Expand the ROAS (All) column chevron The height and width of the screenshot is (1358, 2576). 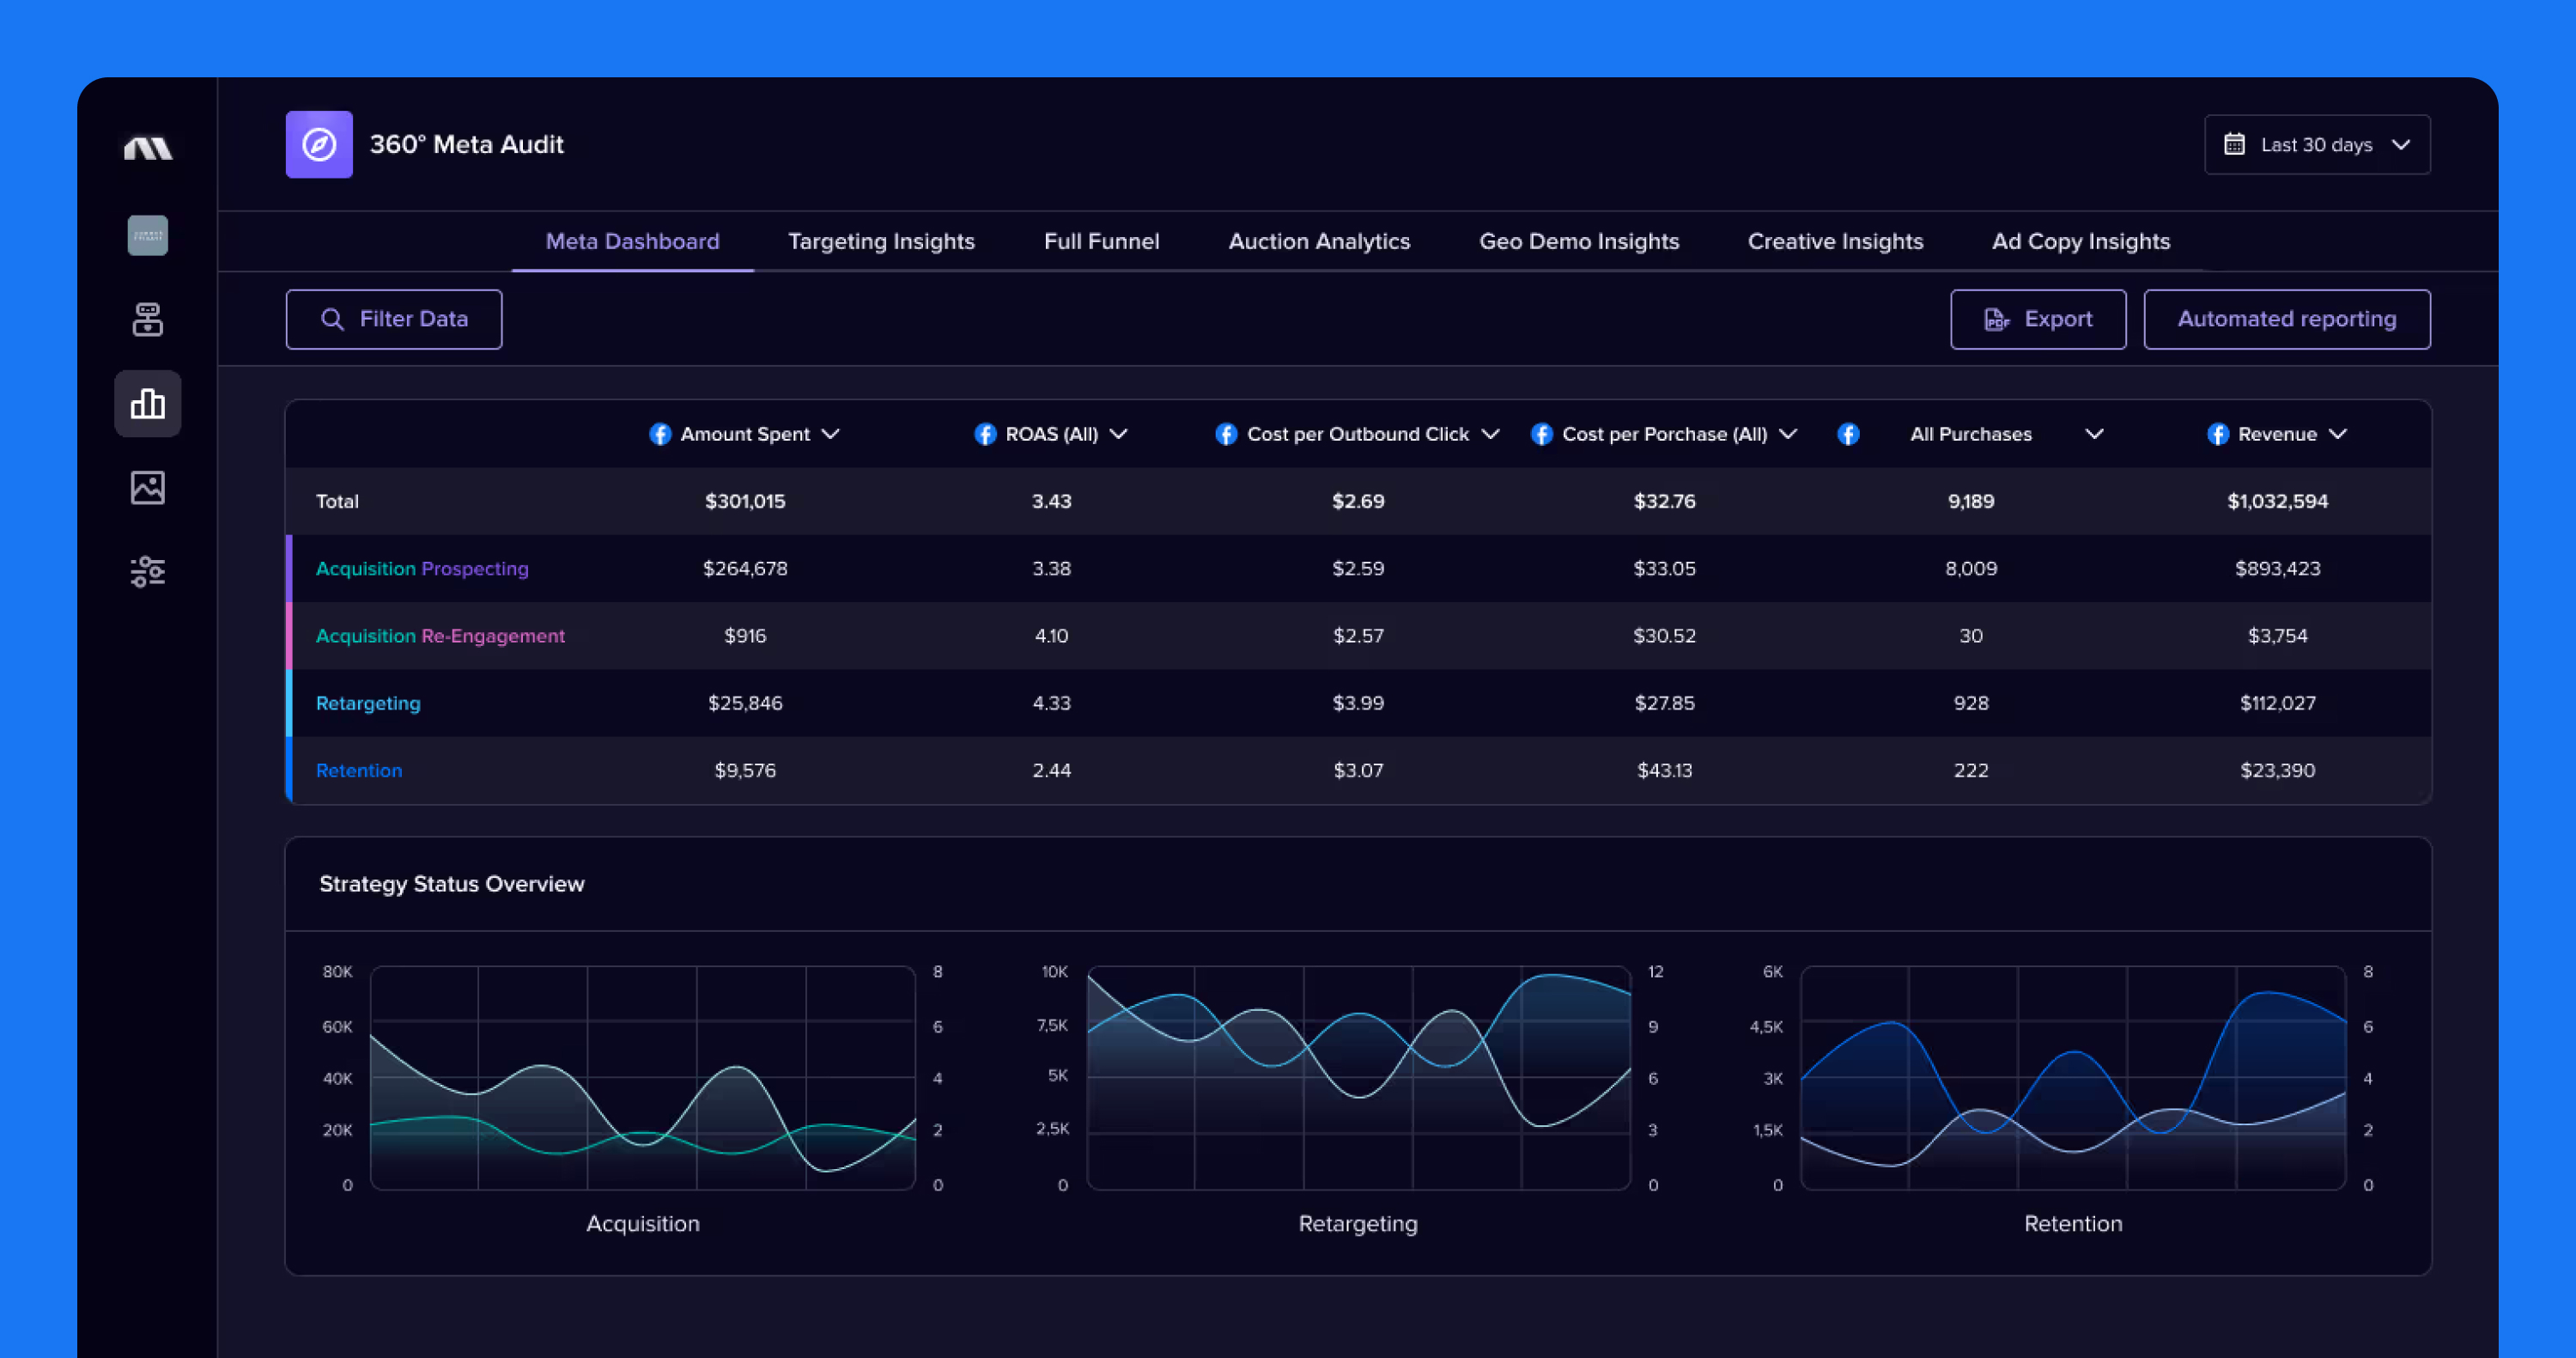point(1119,434)
